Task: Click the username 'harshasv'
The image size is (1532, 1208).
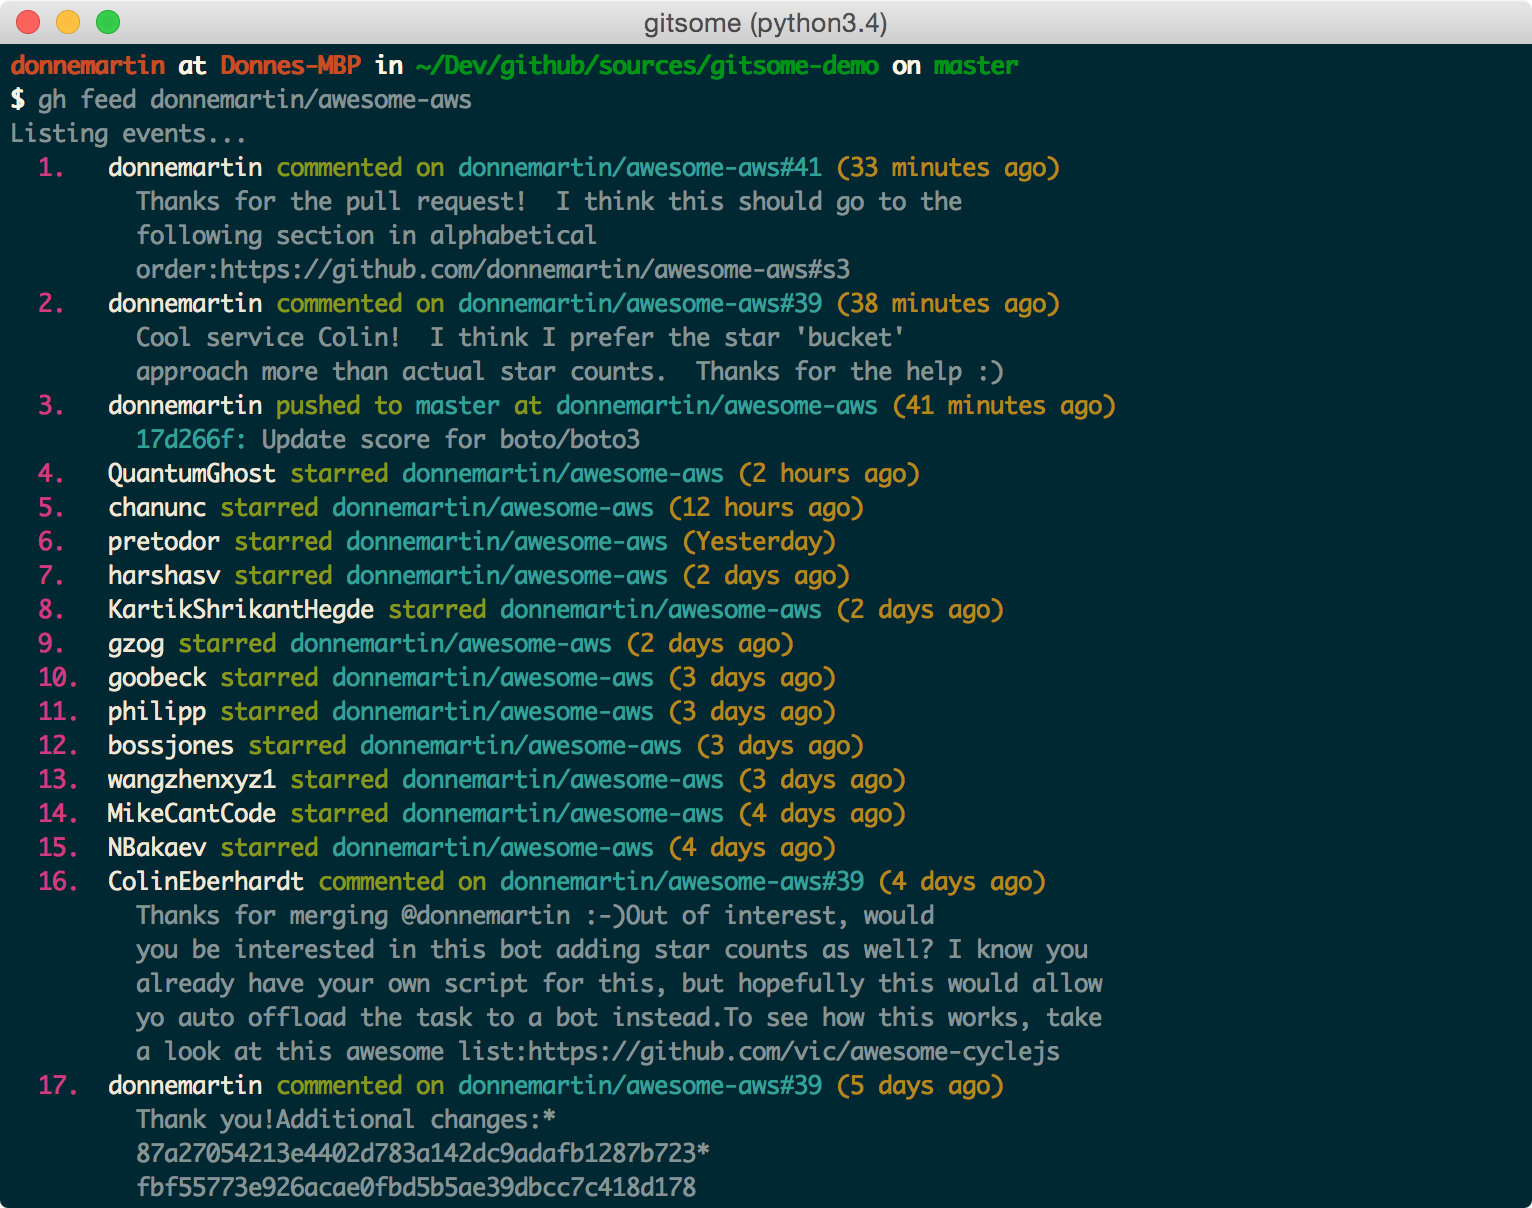Action: (164, 576)
